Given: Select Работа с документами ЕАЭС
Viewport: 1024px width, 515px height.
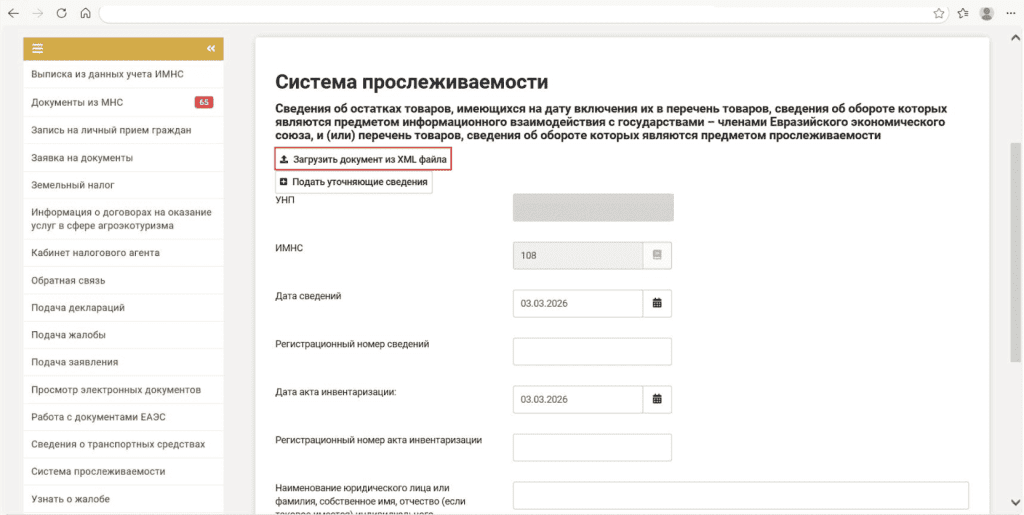Looking at the screenshot, I should click(x=123, y=416).
